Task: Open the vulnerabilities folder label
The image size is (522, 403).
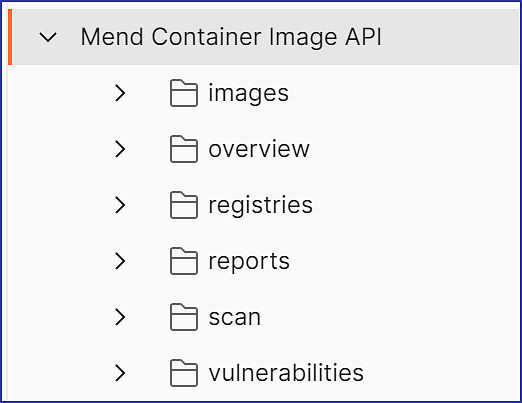Action: [286, 372]
